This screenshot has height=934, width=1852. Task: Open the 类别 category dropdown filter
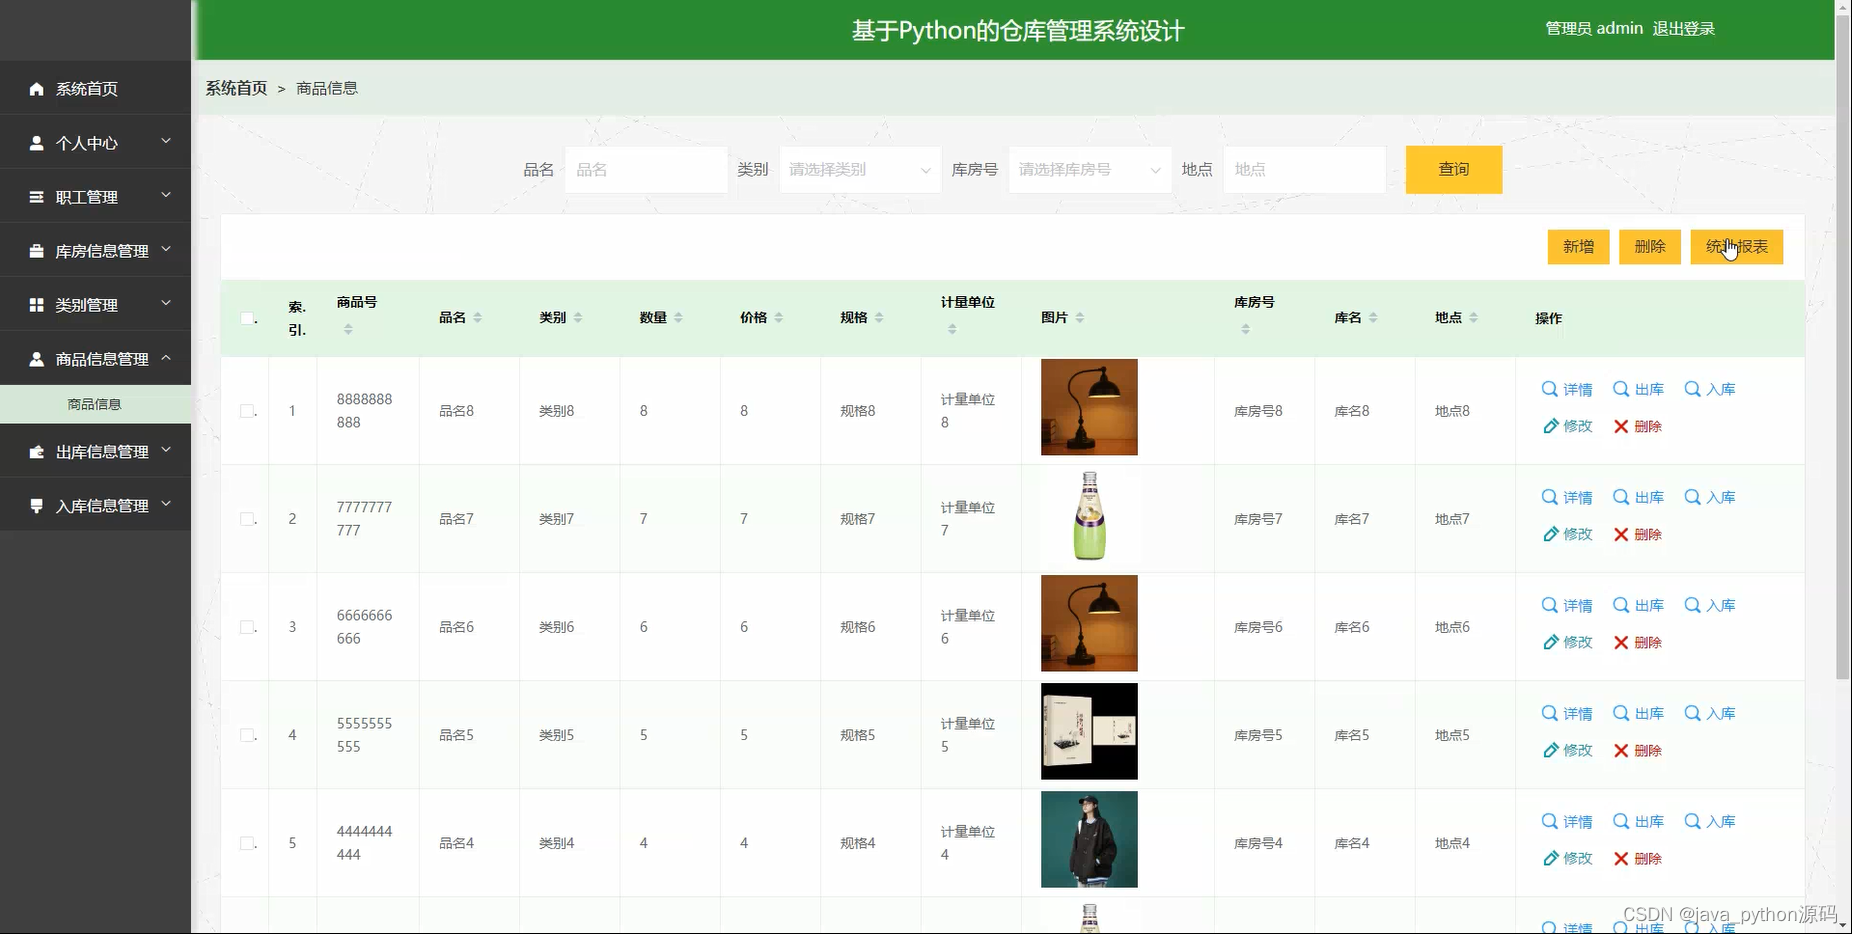point(860,170)
